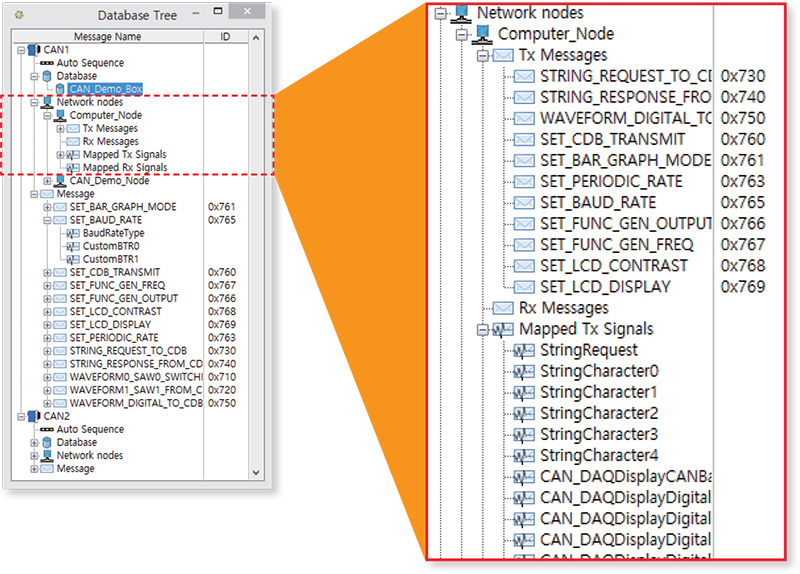Select the WAVEFORM1_SAW1_FROM_C message row
800x574 pixels.
coord(135,389)
